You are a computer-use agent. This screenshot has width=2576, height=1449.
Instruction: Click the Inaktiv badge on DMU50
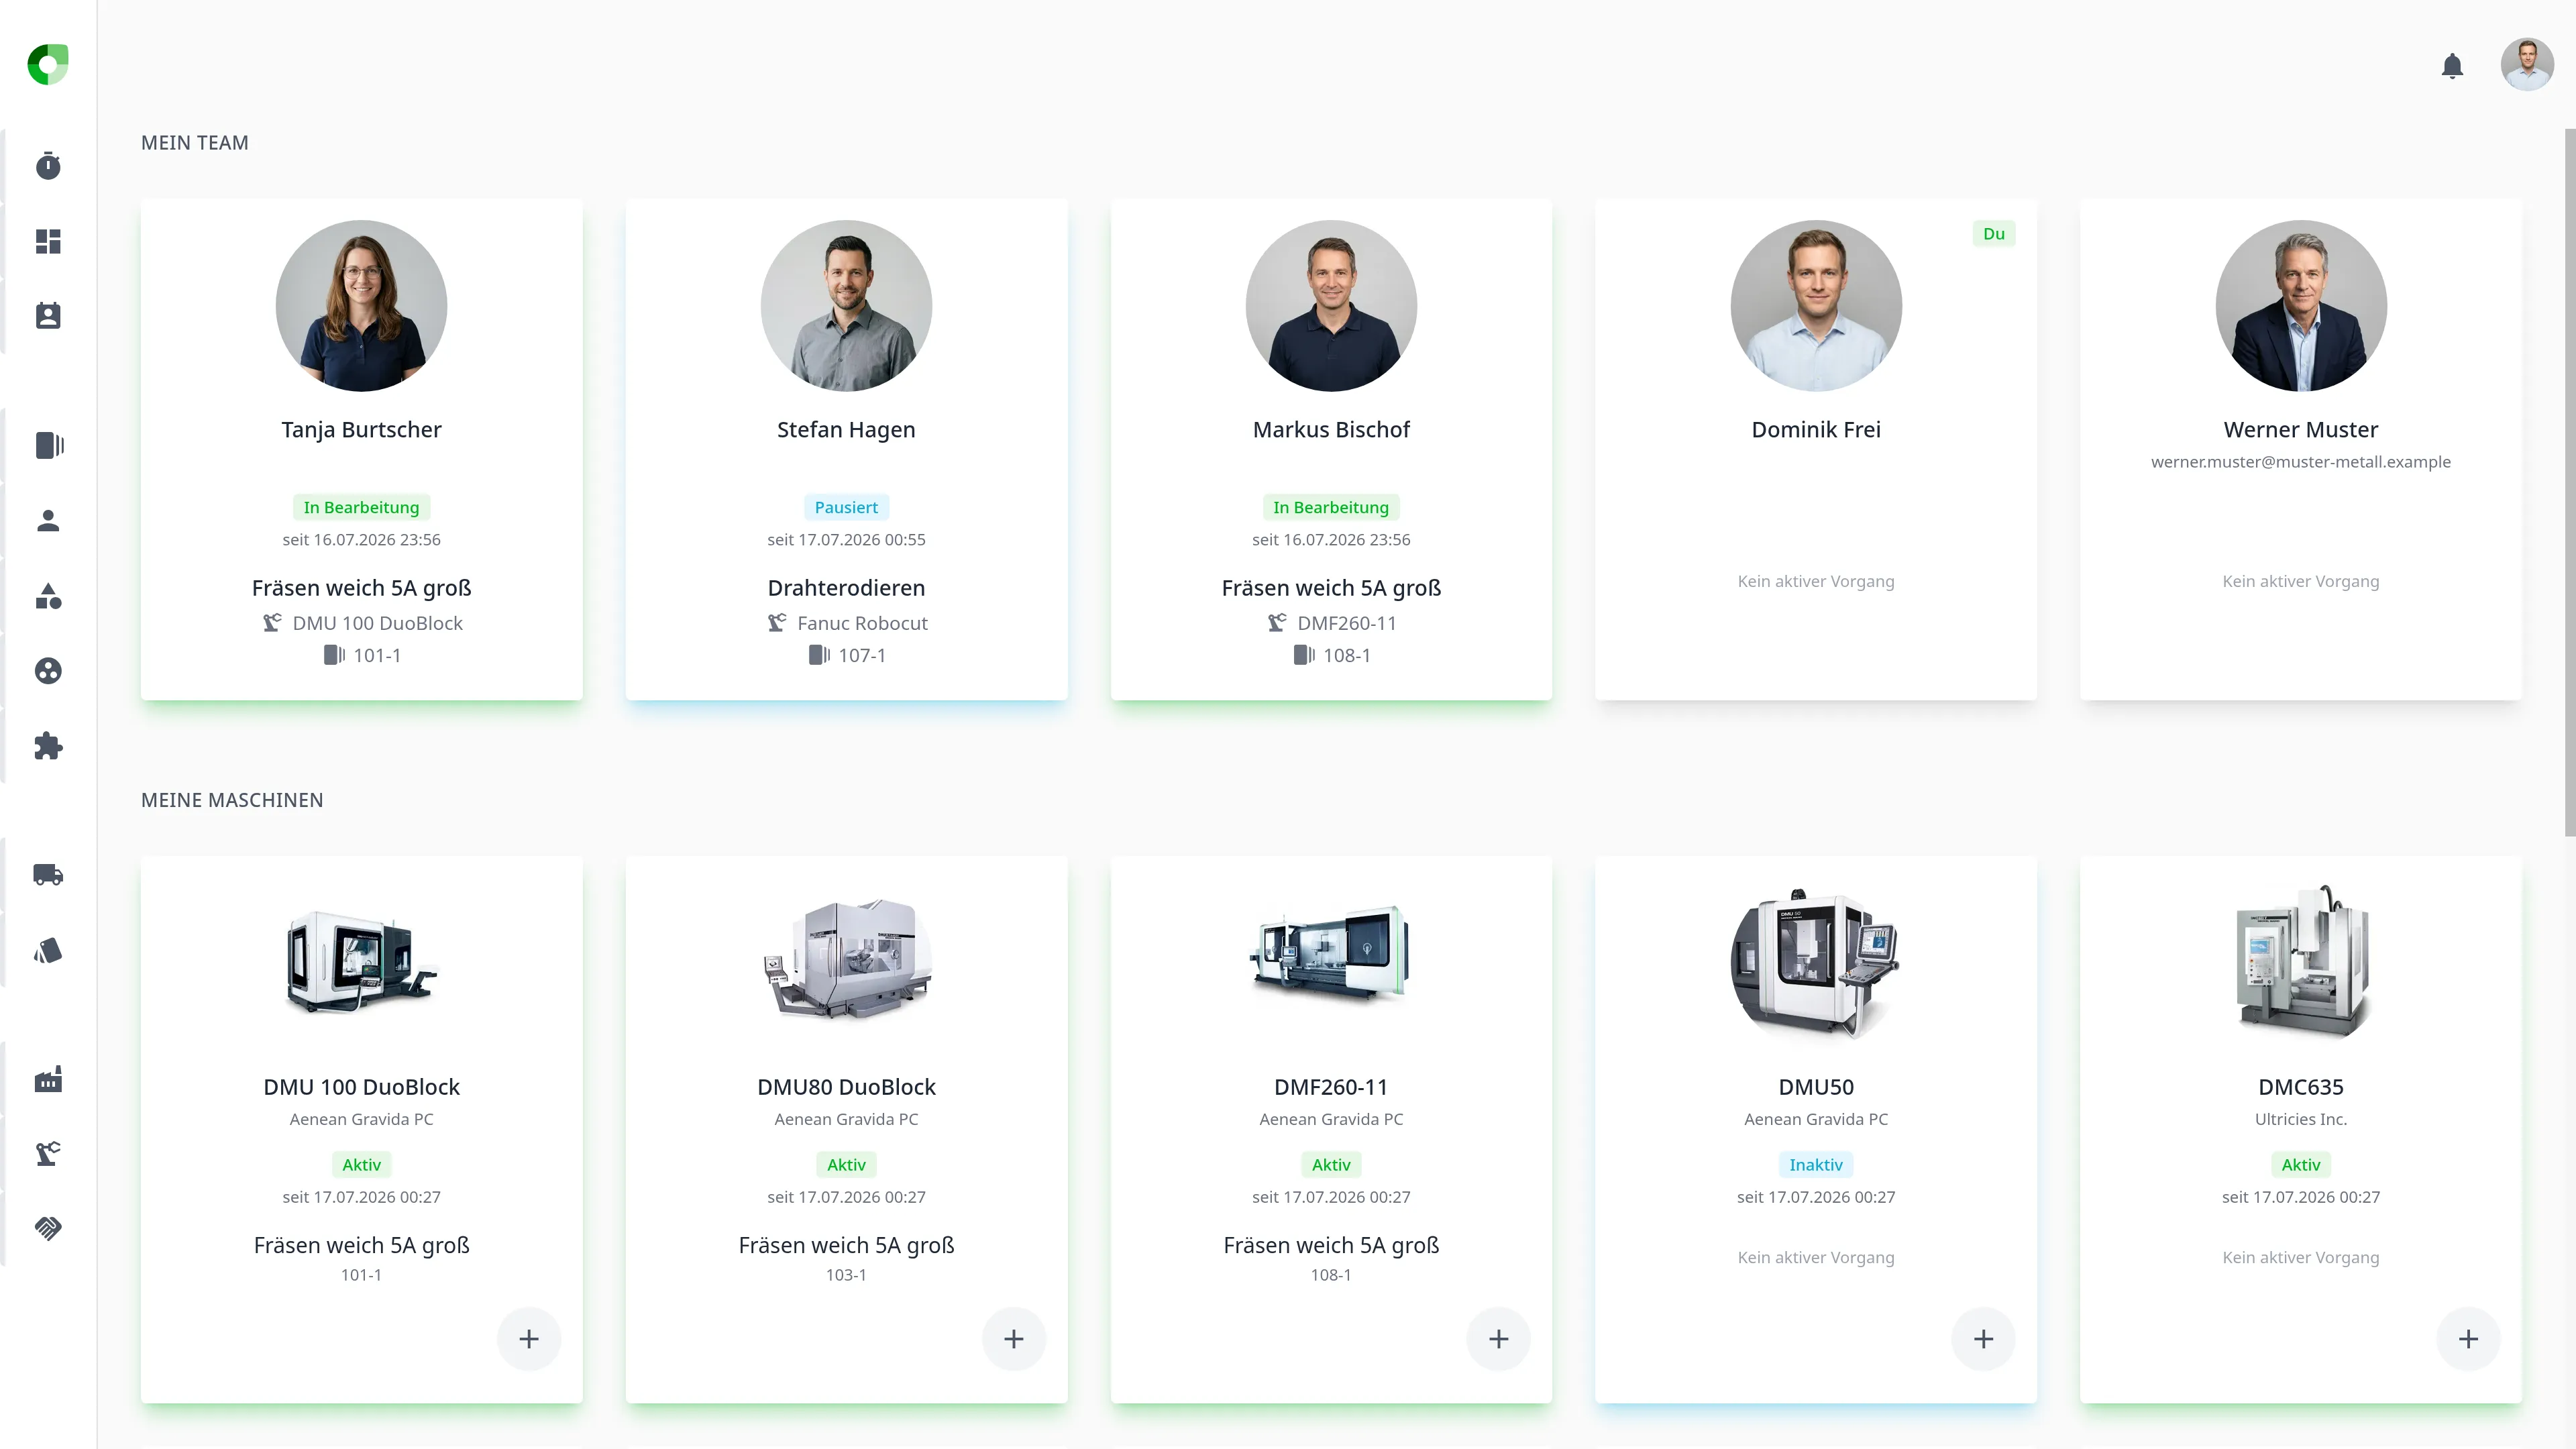coord(1816,1165)
